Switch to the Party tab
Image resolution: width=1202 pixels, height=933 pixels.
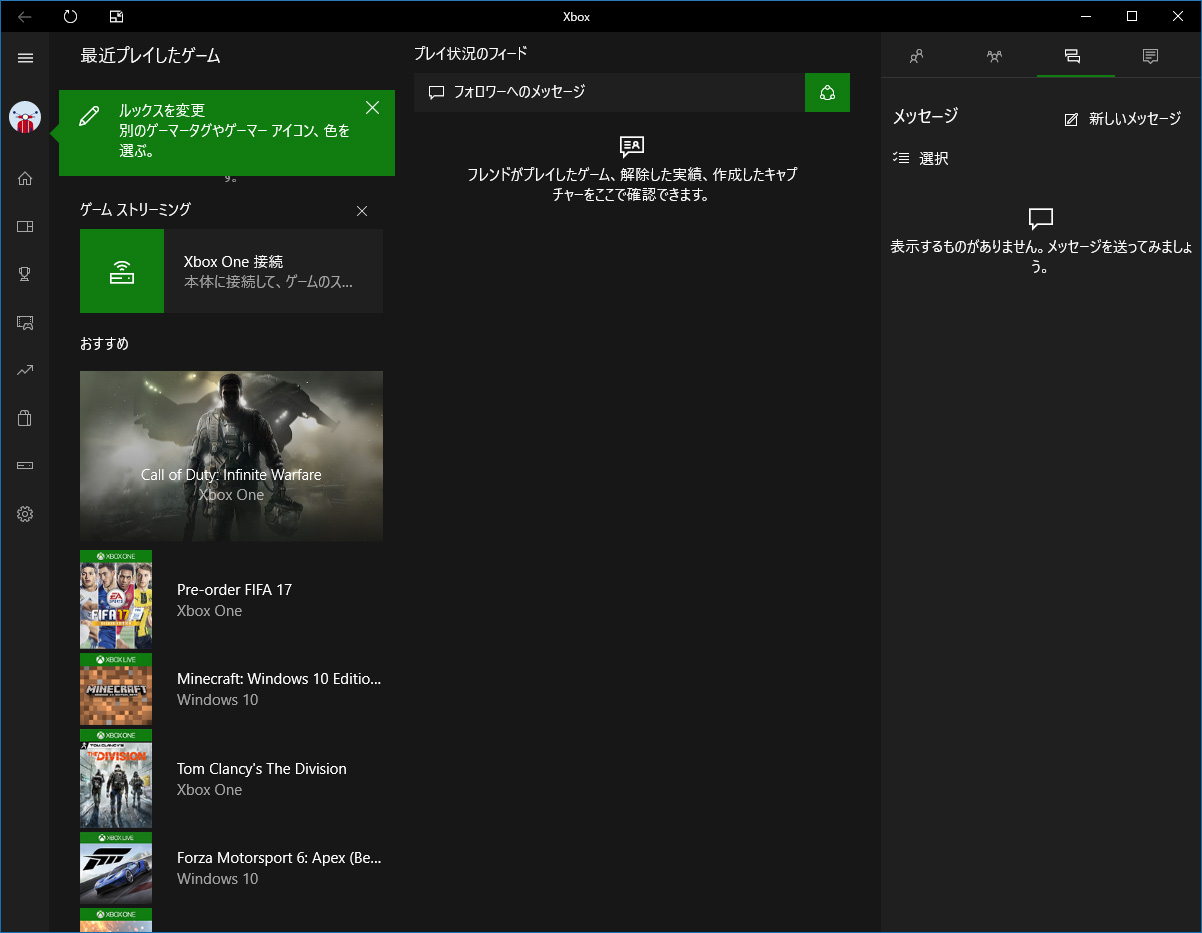click(x=994, y=56)
